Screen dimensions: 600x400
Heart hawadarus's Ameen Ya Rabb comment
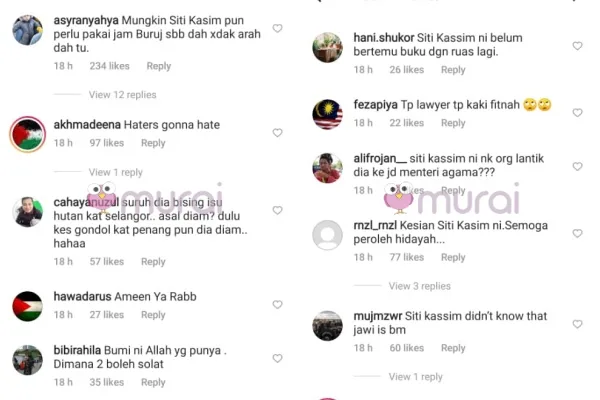(277, 305)
